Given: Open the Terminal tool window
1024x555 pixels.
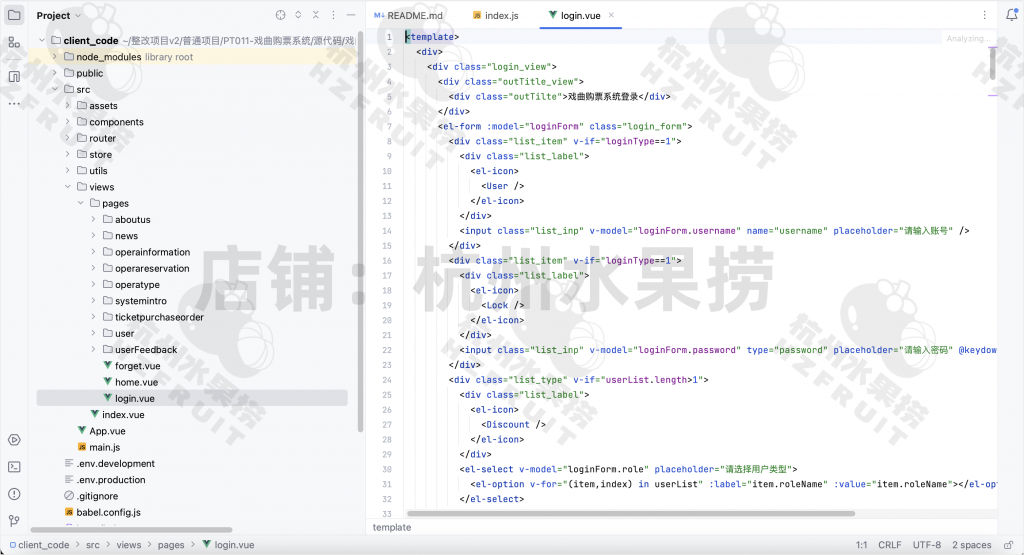Looking at the screenshot, I should (14, 466).
